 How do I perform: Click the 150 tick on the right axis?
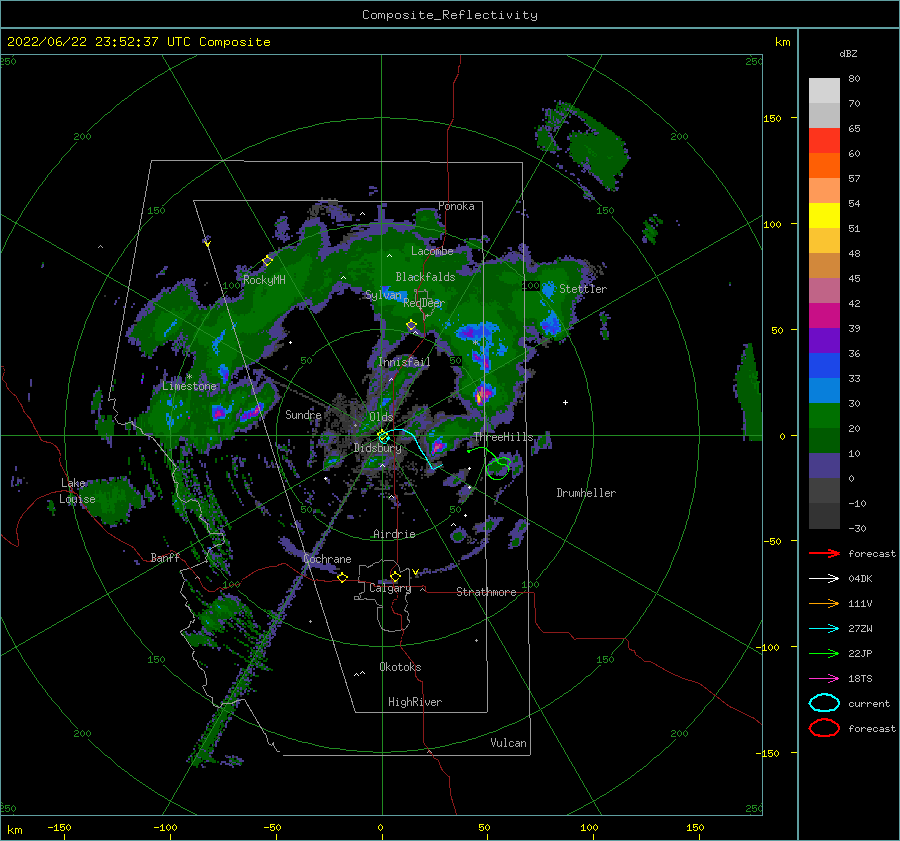772,118
